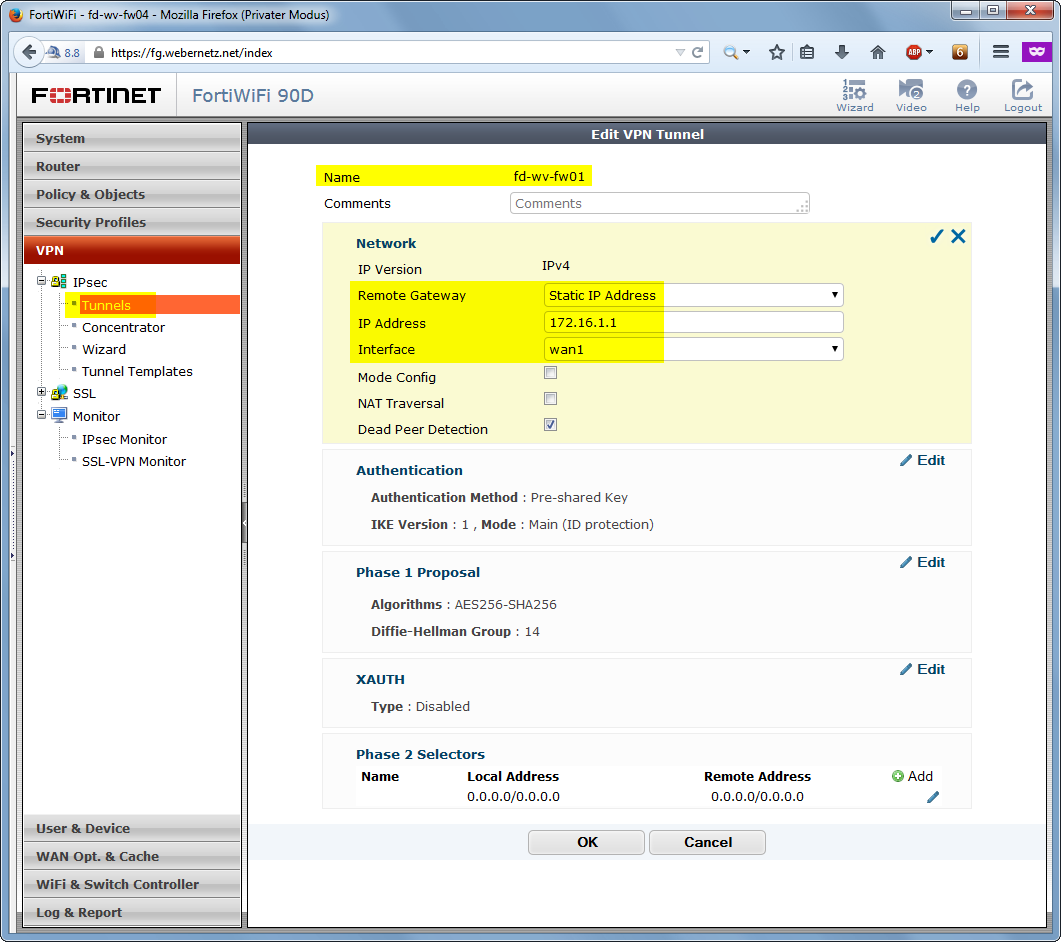Click the Logout icon
Screen dimensions: 1061x942
click(1022, 95)
